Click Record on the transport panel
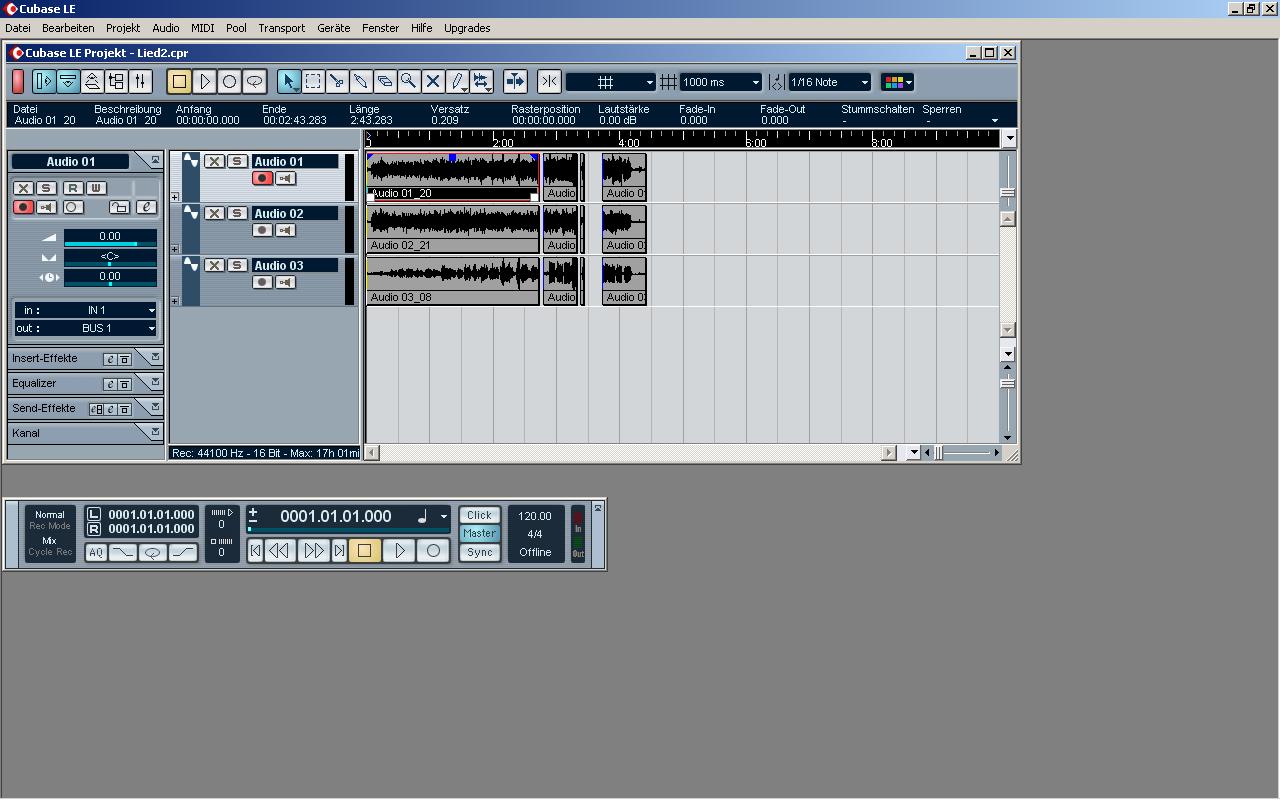The height and width of the screenshot is (800, 1280). coord(433,550)
